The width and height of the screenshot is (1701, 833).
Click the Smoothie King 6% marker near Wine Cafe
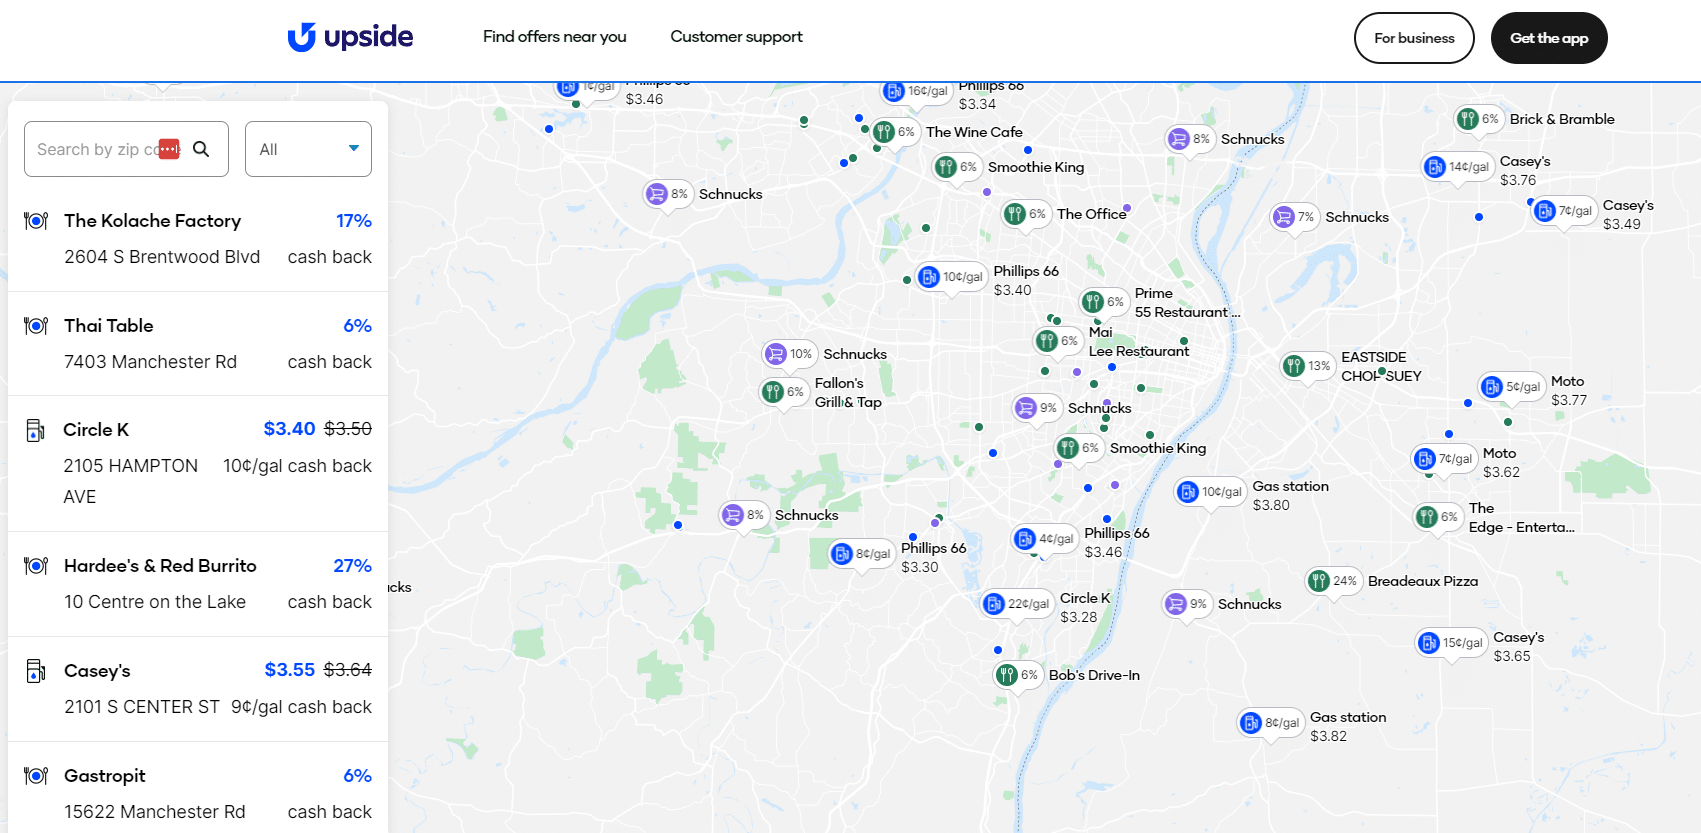coord(956,167)
